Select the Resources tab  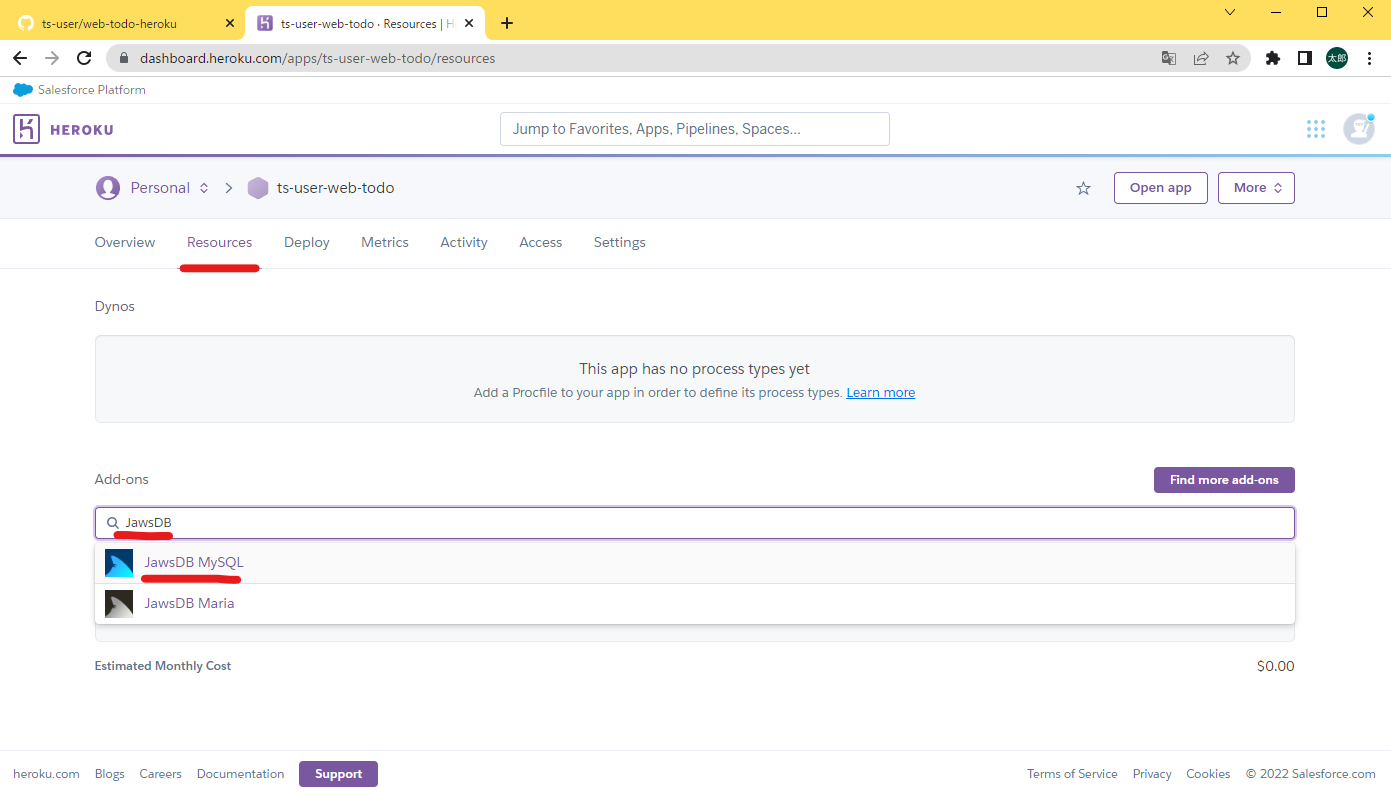point(219,242)
